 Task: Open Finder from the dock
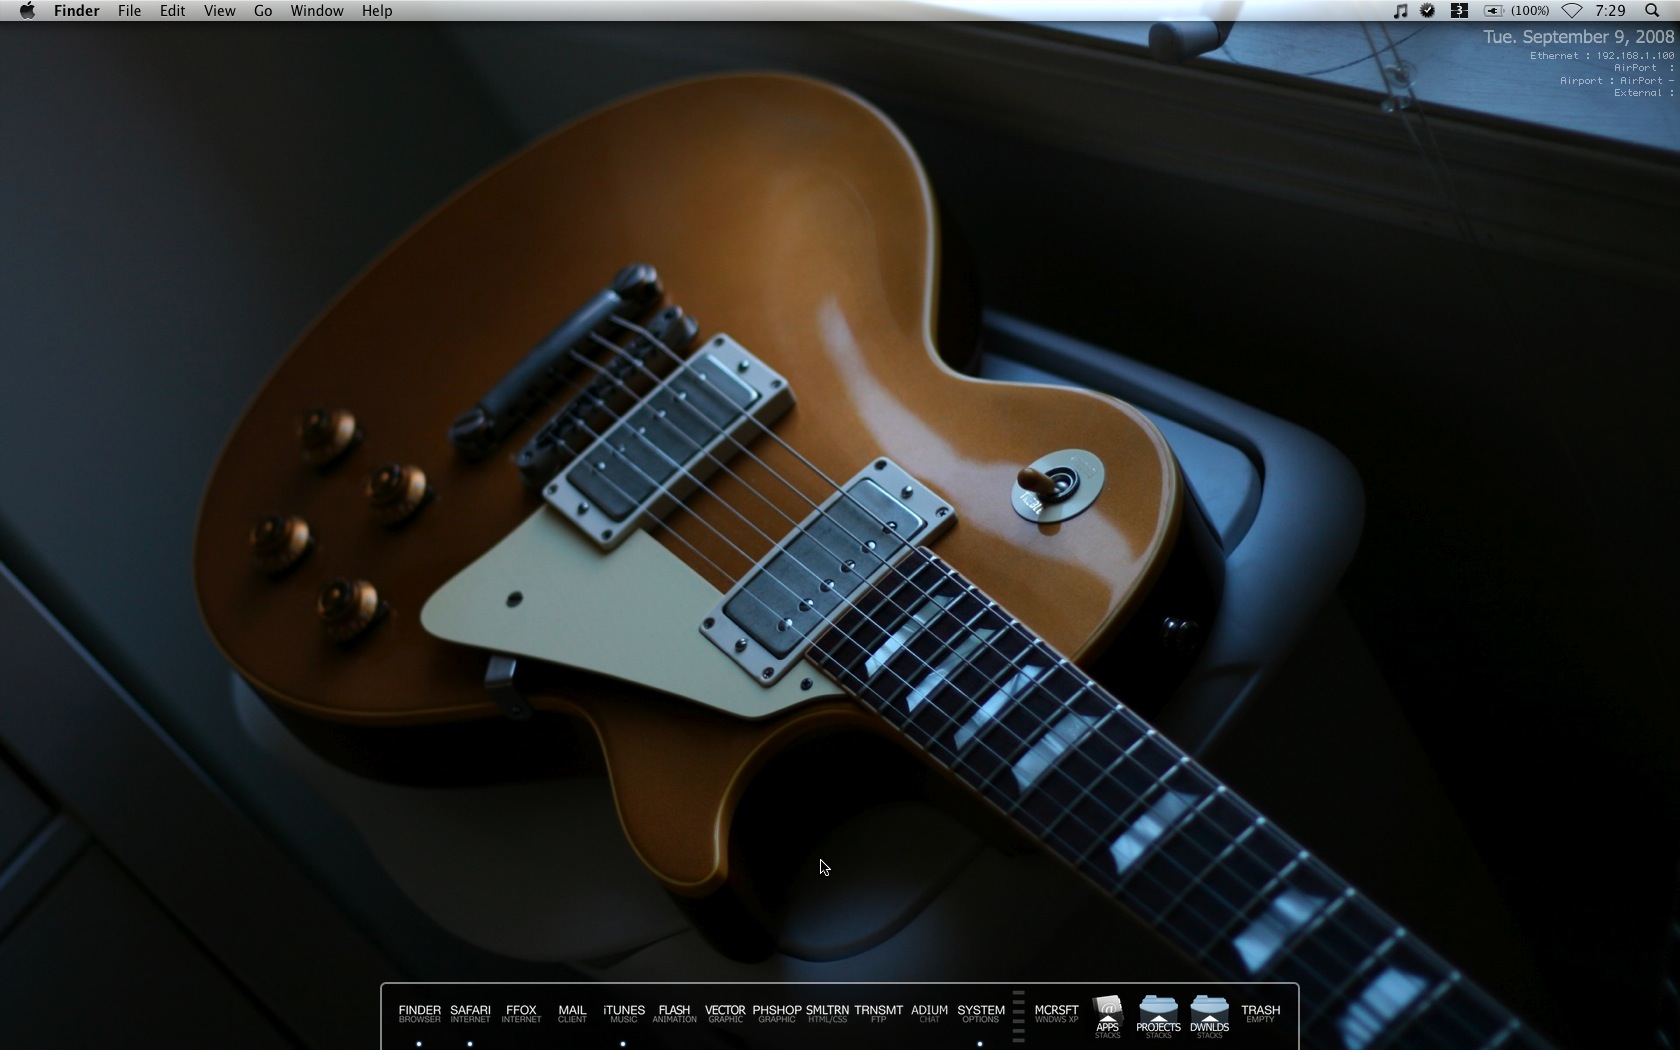tap(419, 1014)
